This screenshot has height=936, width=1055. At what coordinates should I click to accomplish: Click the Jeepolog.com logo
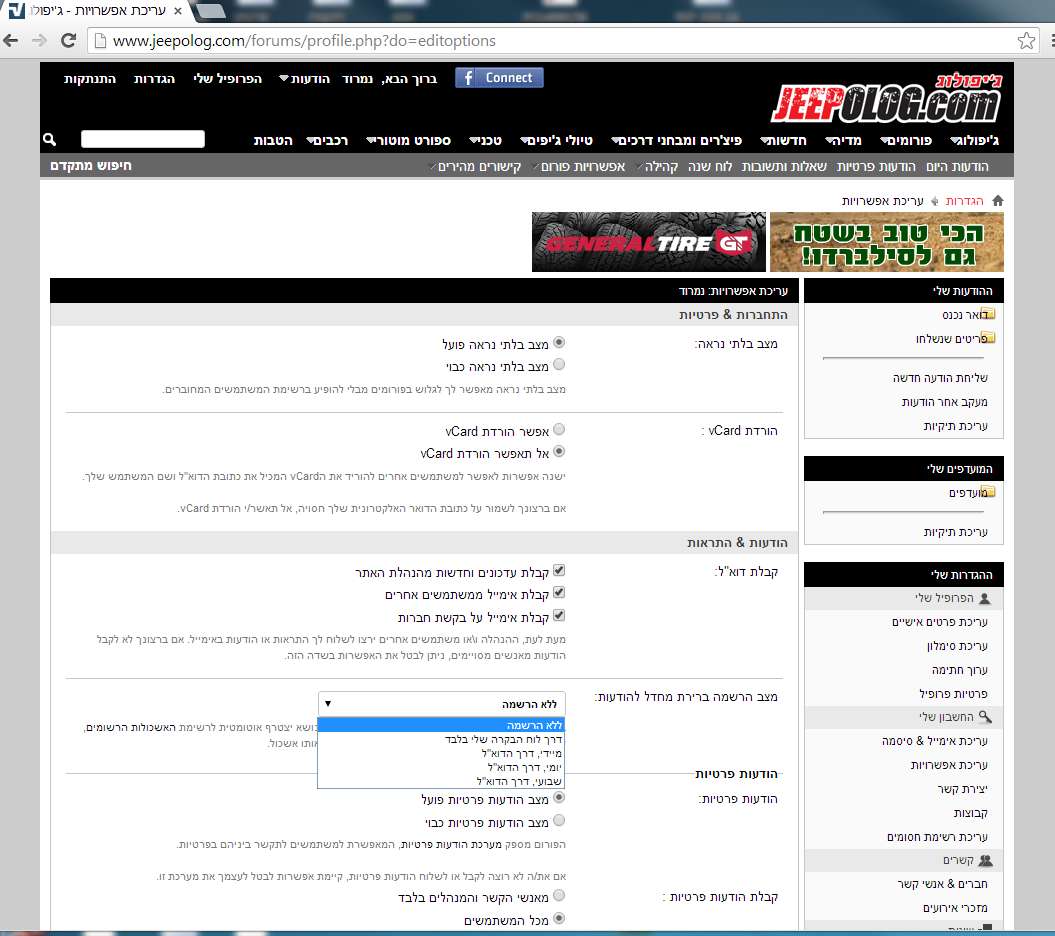click(886, 98)
